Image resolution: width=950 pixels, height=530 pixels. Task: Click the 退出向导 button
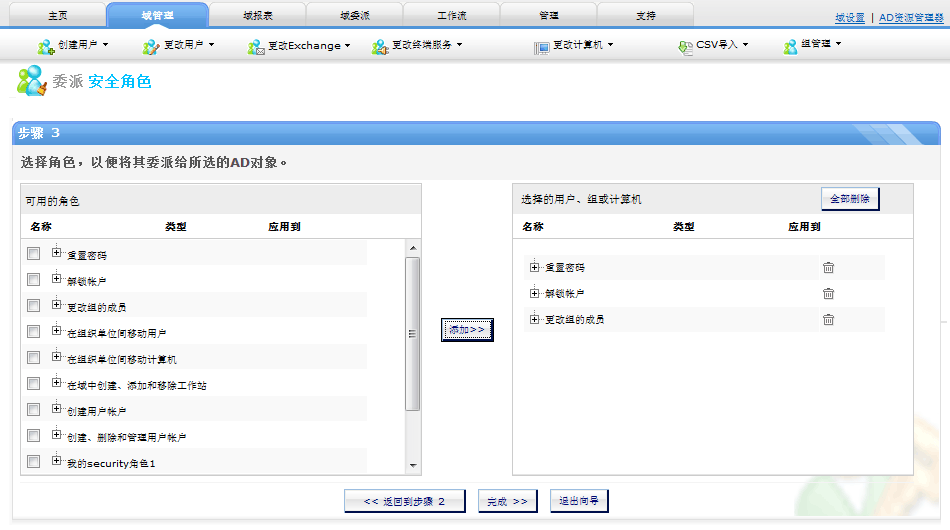(x=579, y=501)
